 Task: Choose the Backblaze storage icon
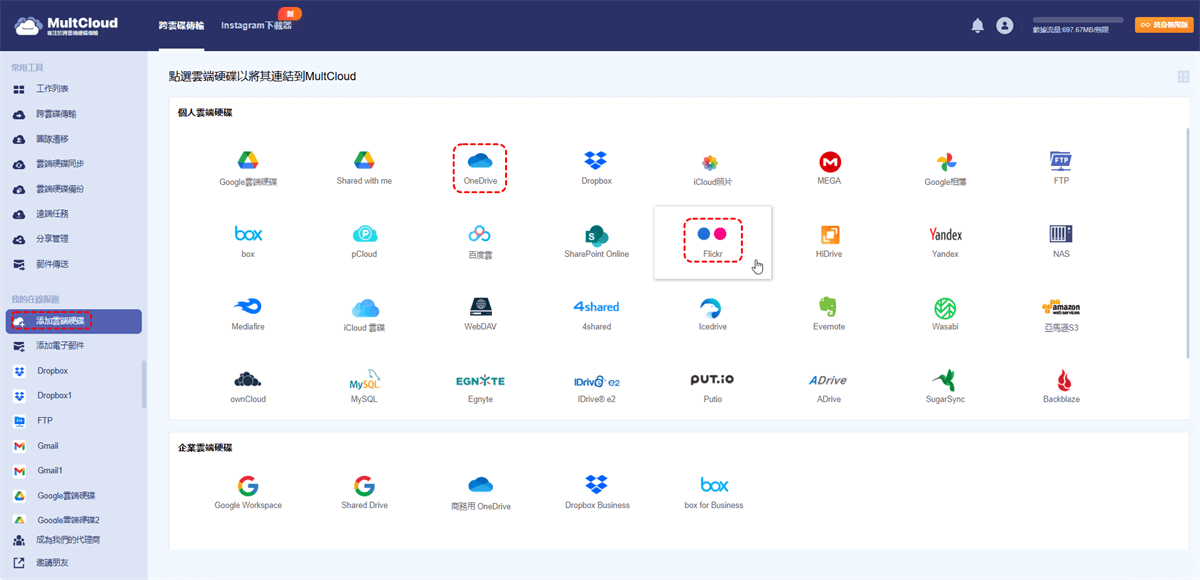1065,380
